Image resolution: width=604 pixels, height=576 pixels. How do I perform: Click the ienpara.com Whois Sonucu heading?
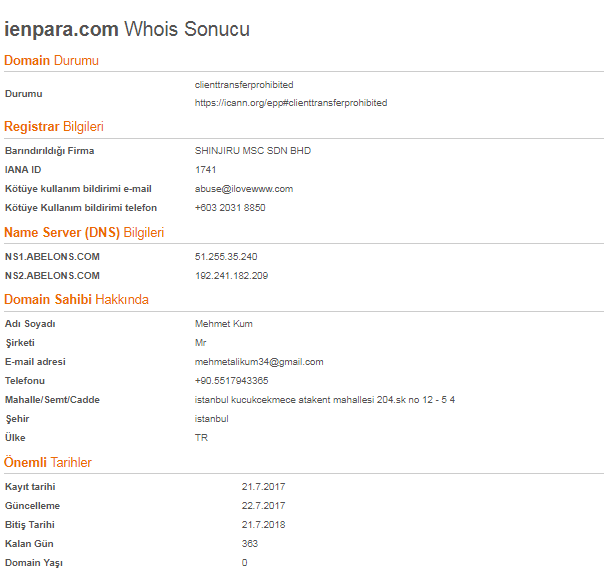[x=127, y=29]
